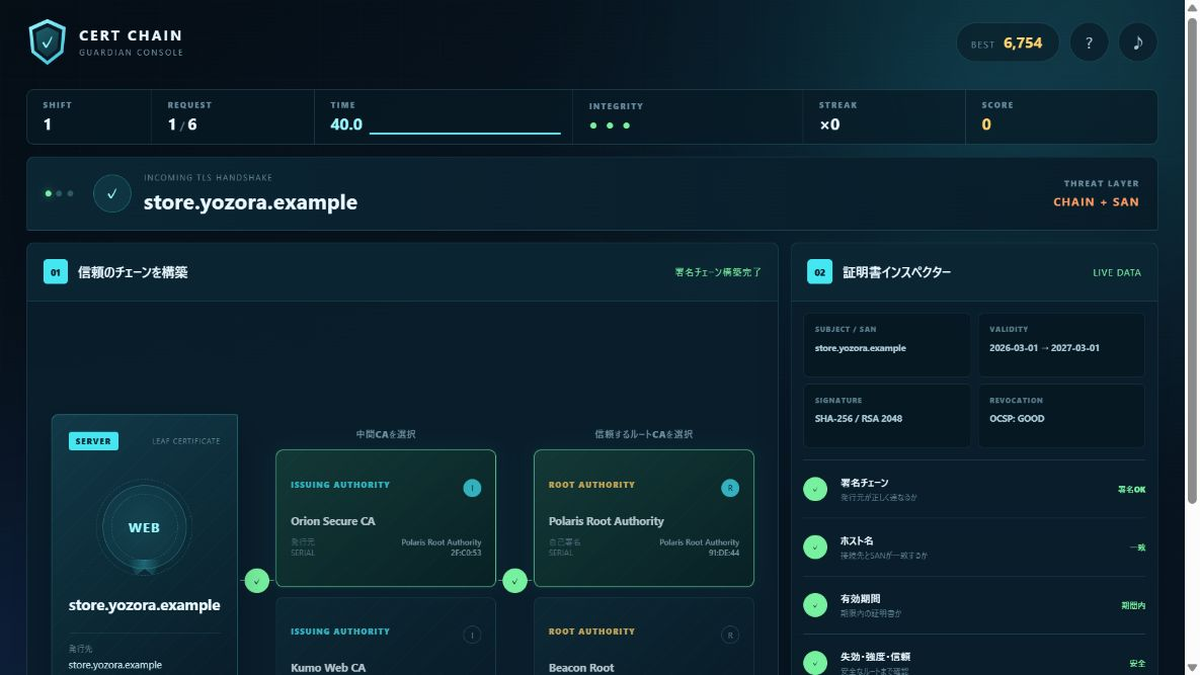The width and height of the screenshot is (1200, 675).
Task: Click the I badge on Orion Secure CA
Action: coord(472,488)
